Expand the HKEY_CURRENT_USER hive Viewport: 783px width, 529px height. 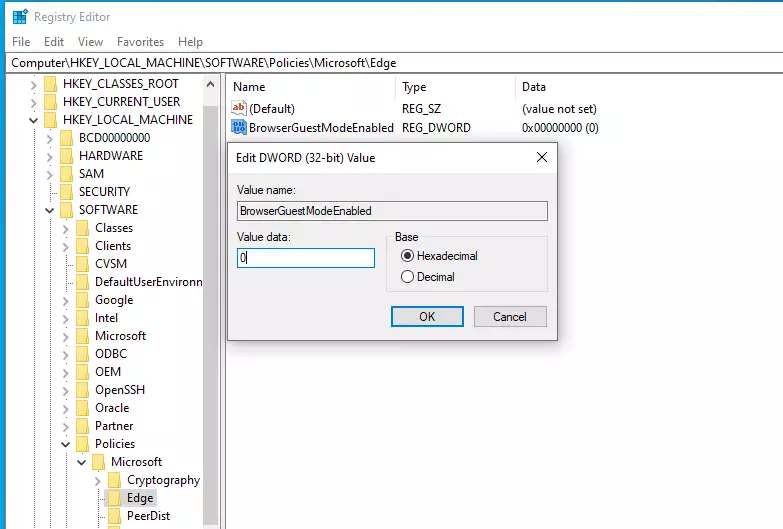pyautogui.click(x=33, y=102)
